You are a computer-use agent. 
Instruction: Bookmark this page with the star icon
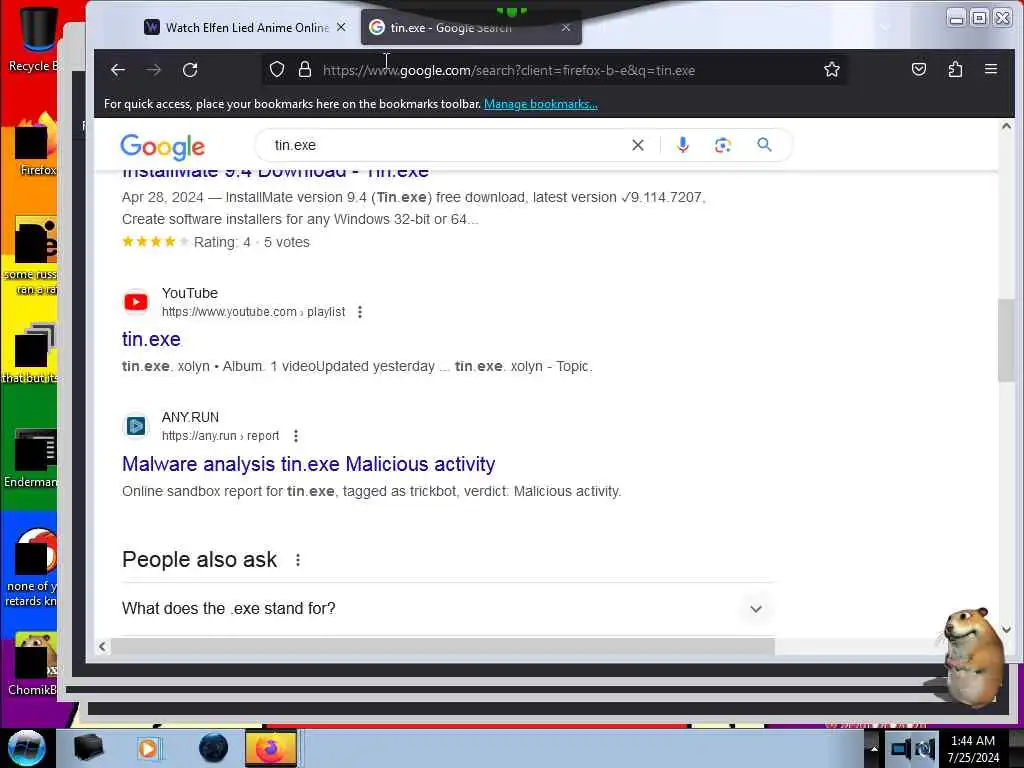click(831, 69)
